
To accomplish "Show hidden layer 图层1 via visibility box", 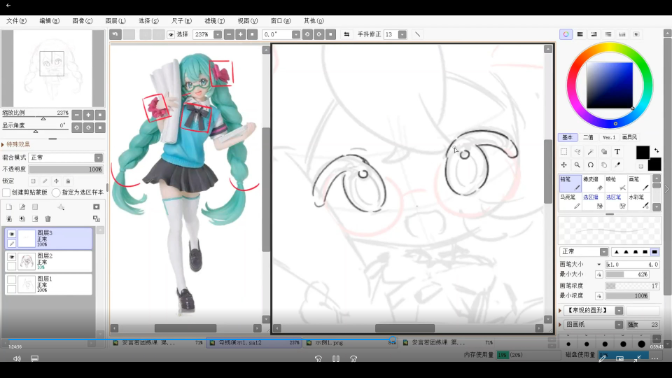I will tap(12, 280).
